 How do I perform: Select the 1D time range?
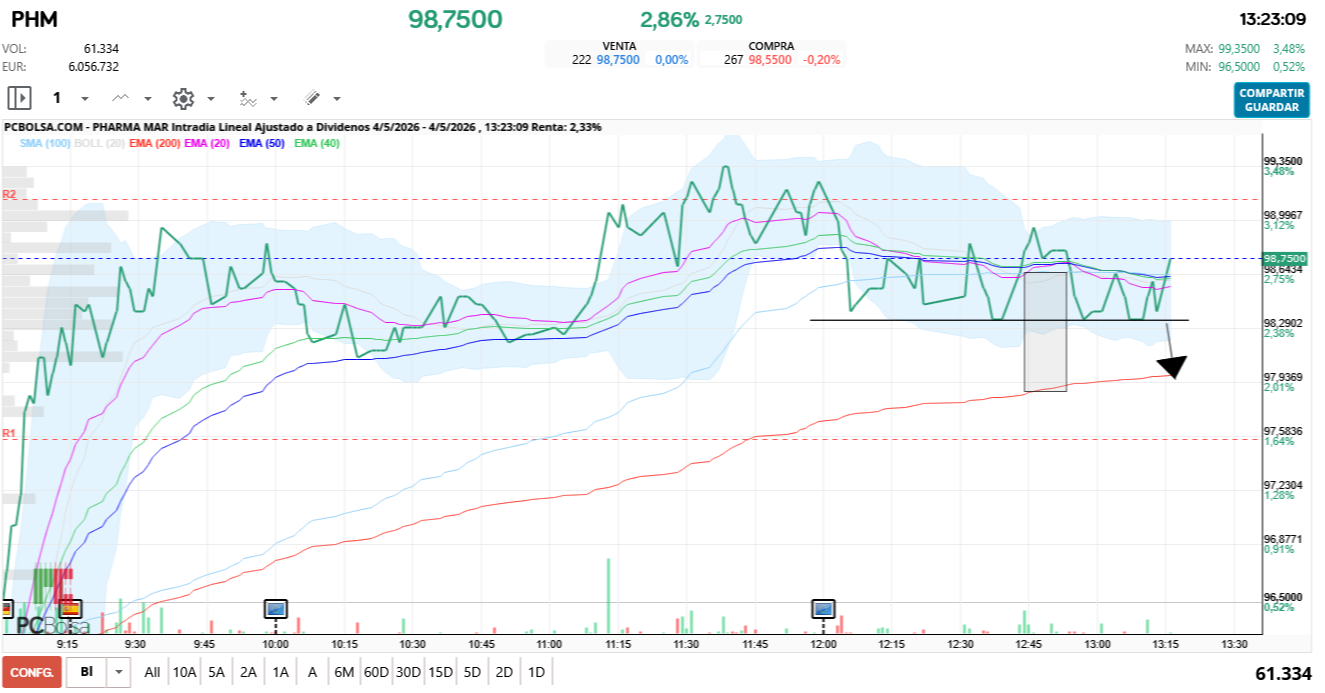point(536,672)
